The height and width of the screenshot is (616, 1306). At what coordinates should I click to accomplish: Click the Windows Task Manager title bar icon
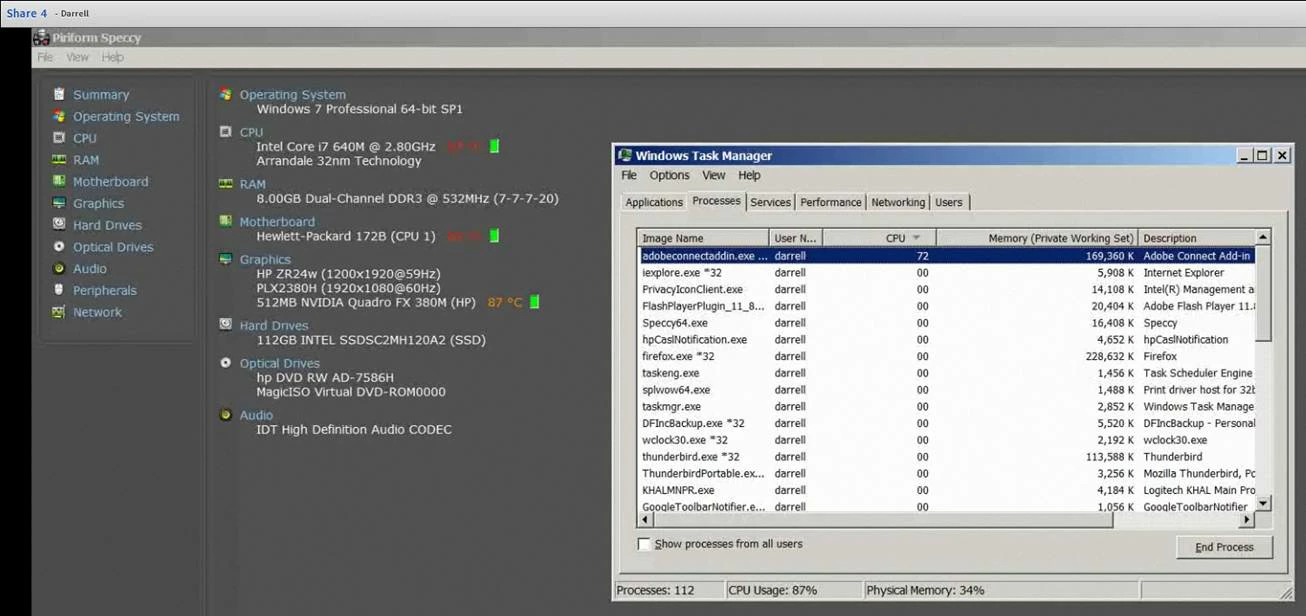(625, 155)
